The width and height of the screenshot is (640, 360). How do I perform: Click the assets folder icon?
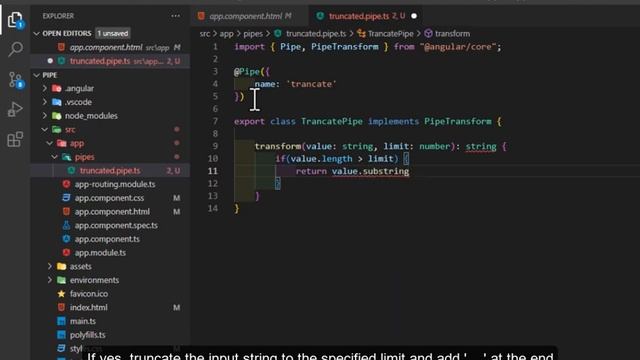click(x=62, y=267)
